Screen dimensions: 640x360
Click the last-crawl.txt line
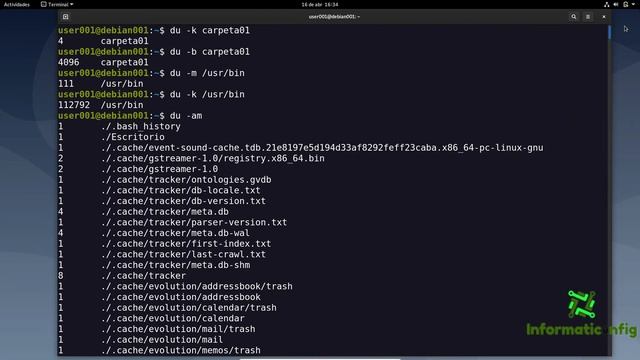coord(183,254)
